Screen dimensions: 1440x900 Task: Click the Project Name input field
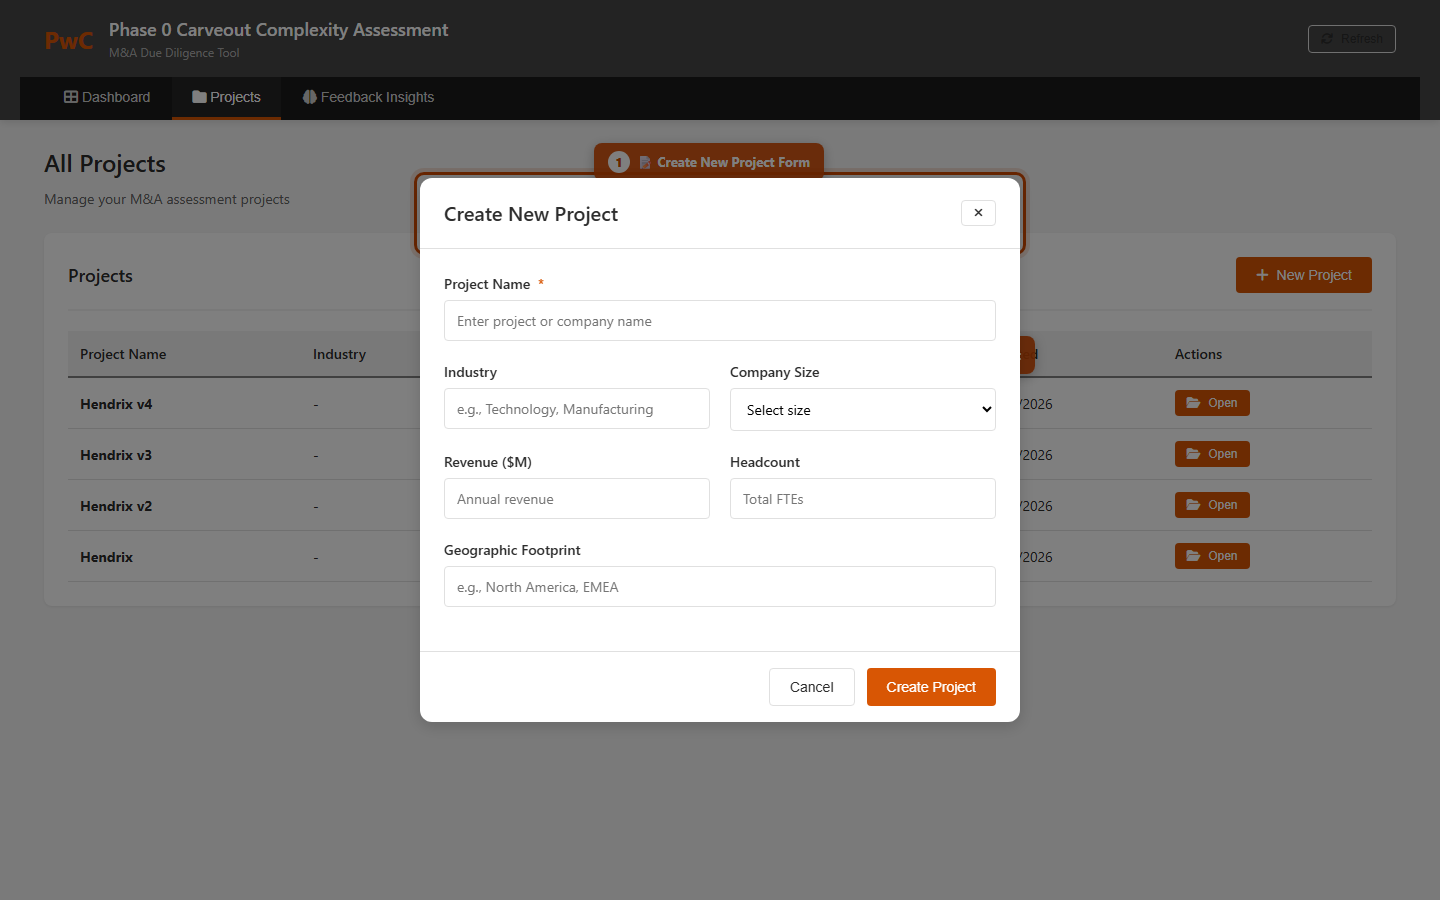(x=719, y=320)
